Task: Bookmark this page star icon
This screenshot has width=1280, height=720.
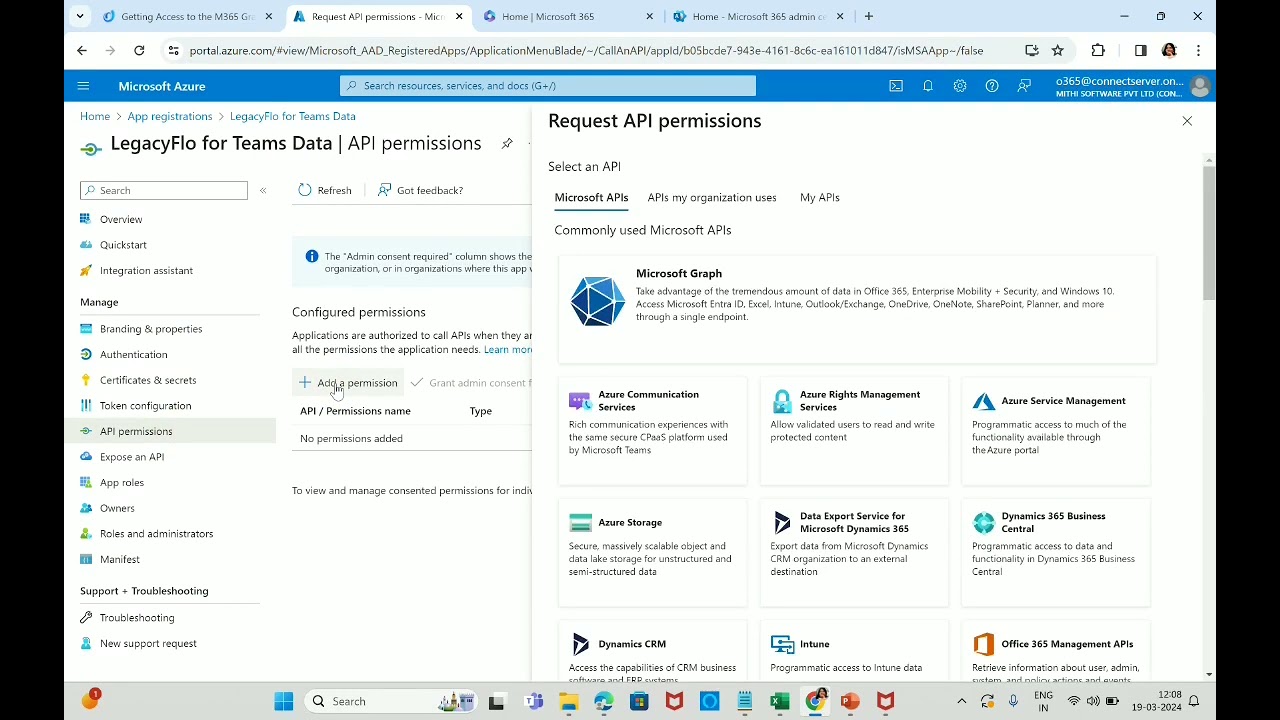Action: coord(1058,51)
